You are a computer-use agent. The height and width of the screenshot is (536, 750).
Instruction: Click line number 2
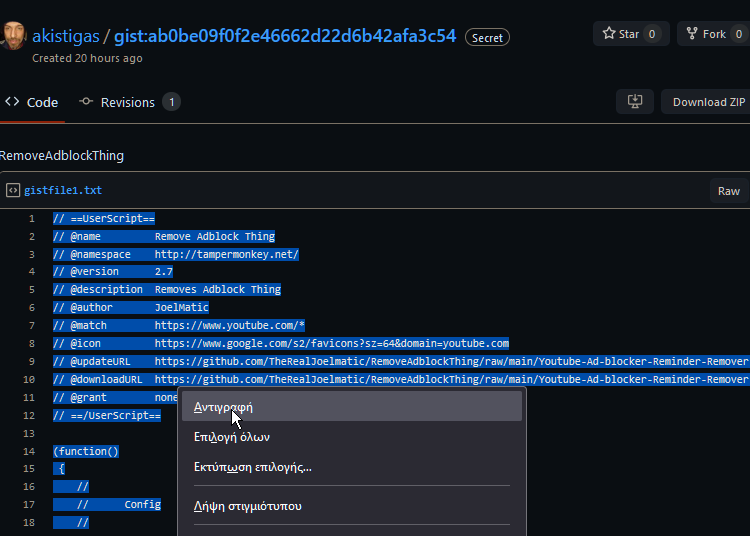(32, 236)
